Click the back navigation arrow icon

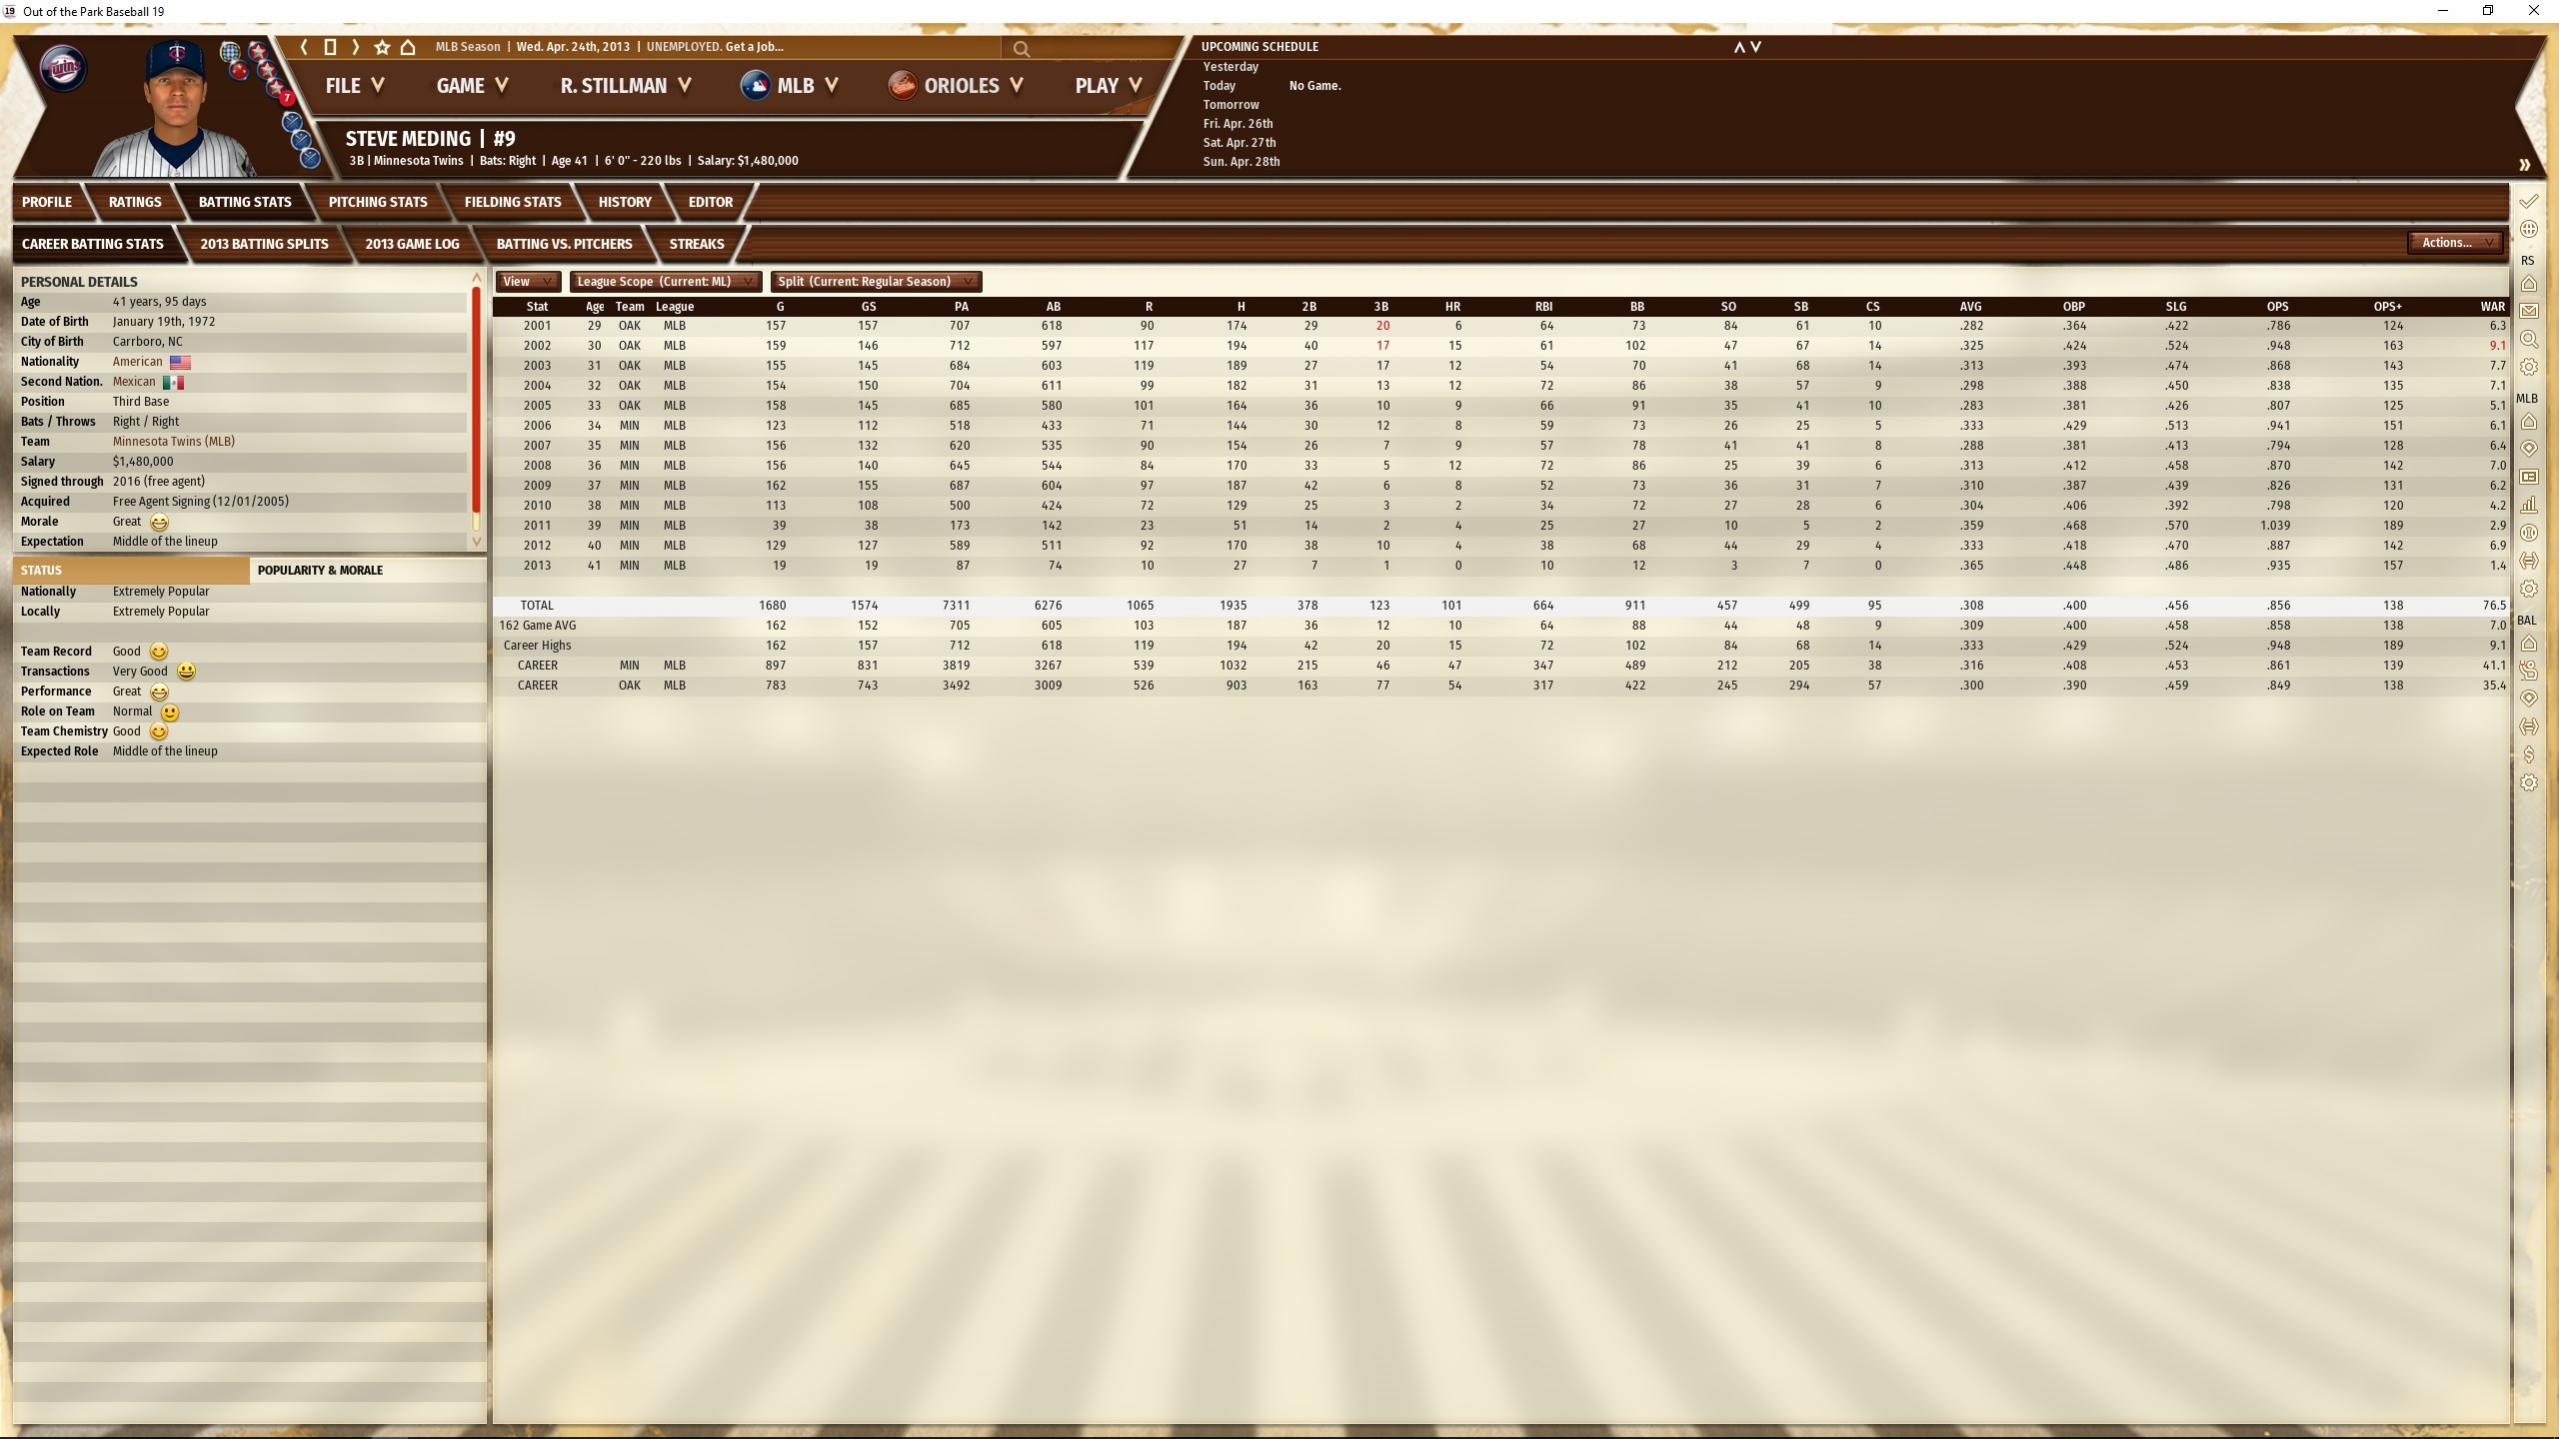click(x=304, y=47)
